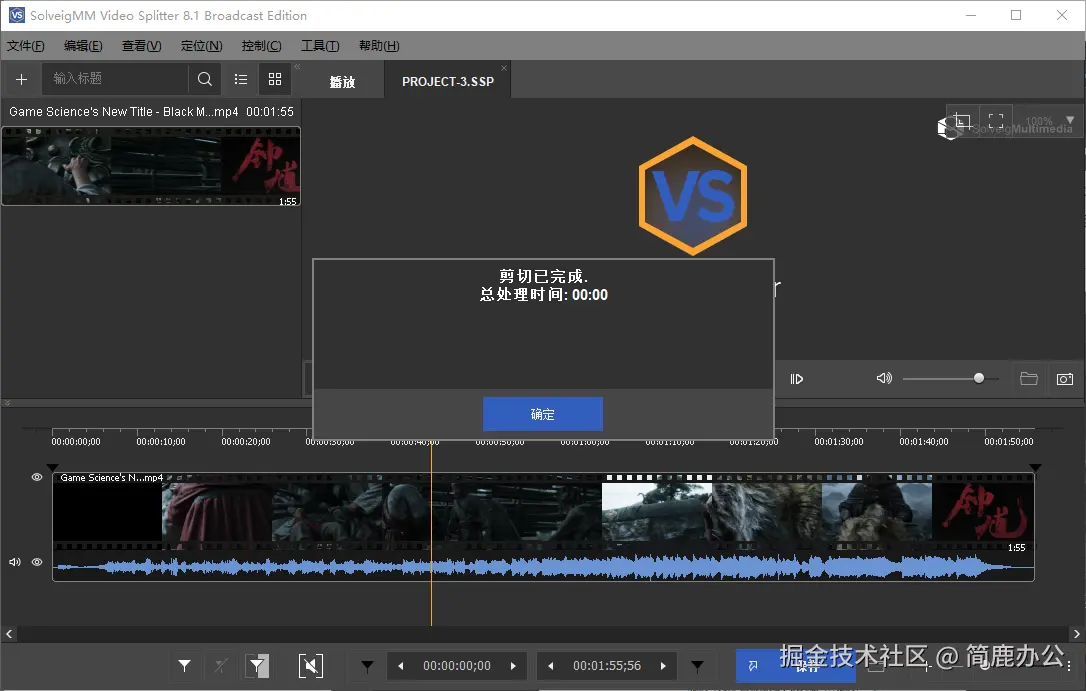Click the invert fragments marker icon
Screen dimensions: 1086x691
tap(257, 665)
